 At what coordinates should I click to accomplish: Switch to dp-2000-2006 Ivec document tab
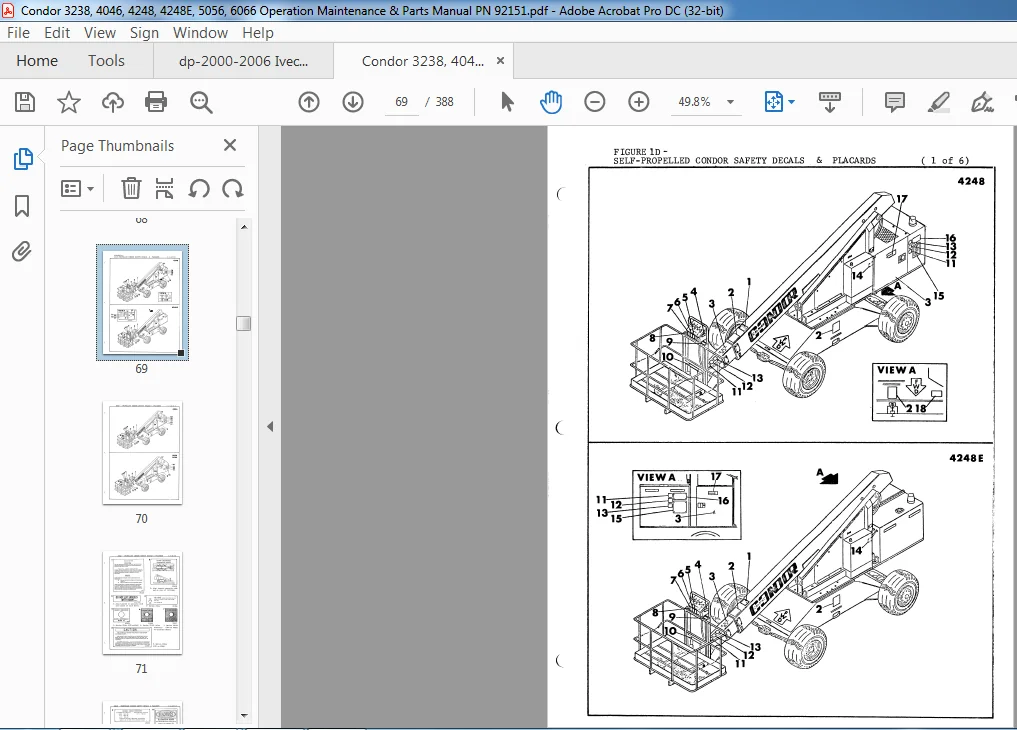(243, 61)
